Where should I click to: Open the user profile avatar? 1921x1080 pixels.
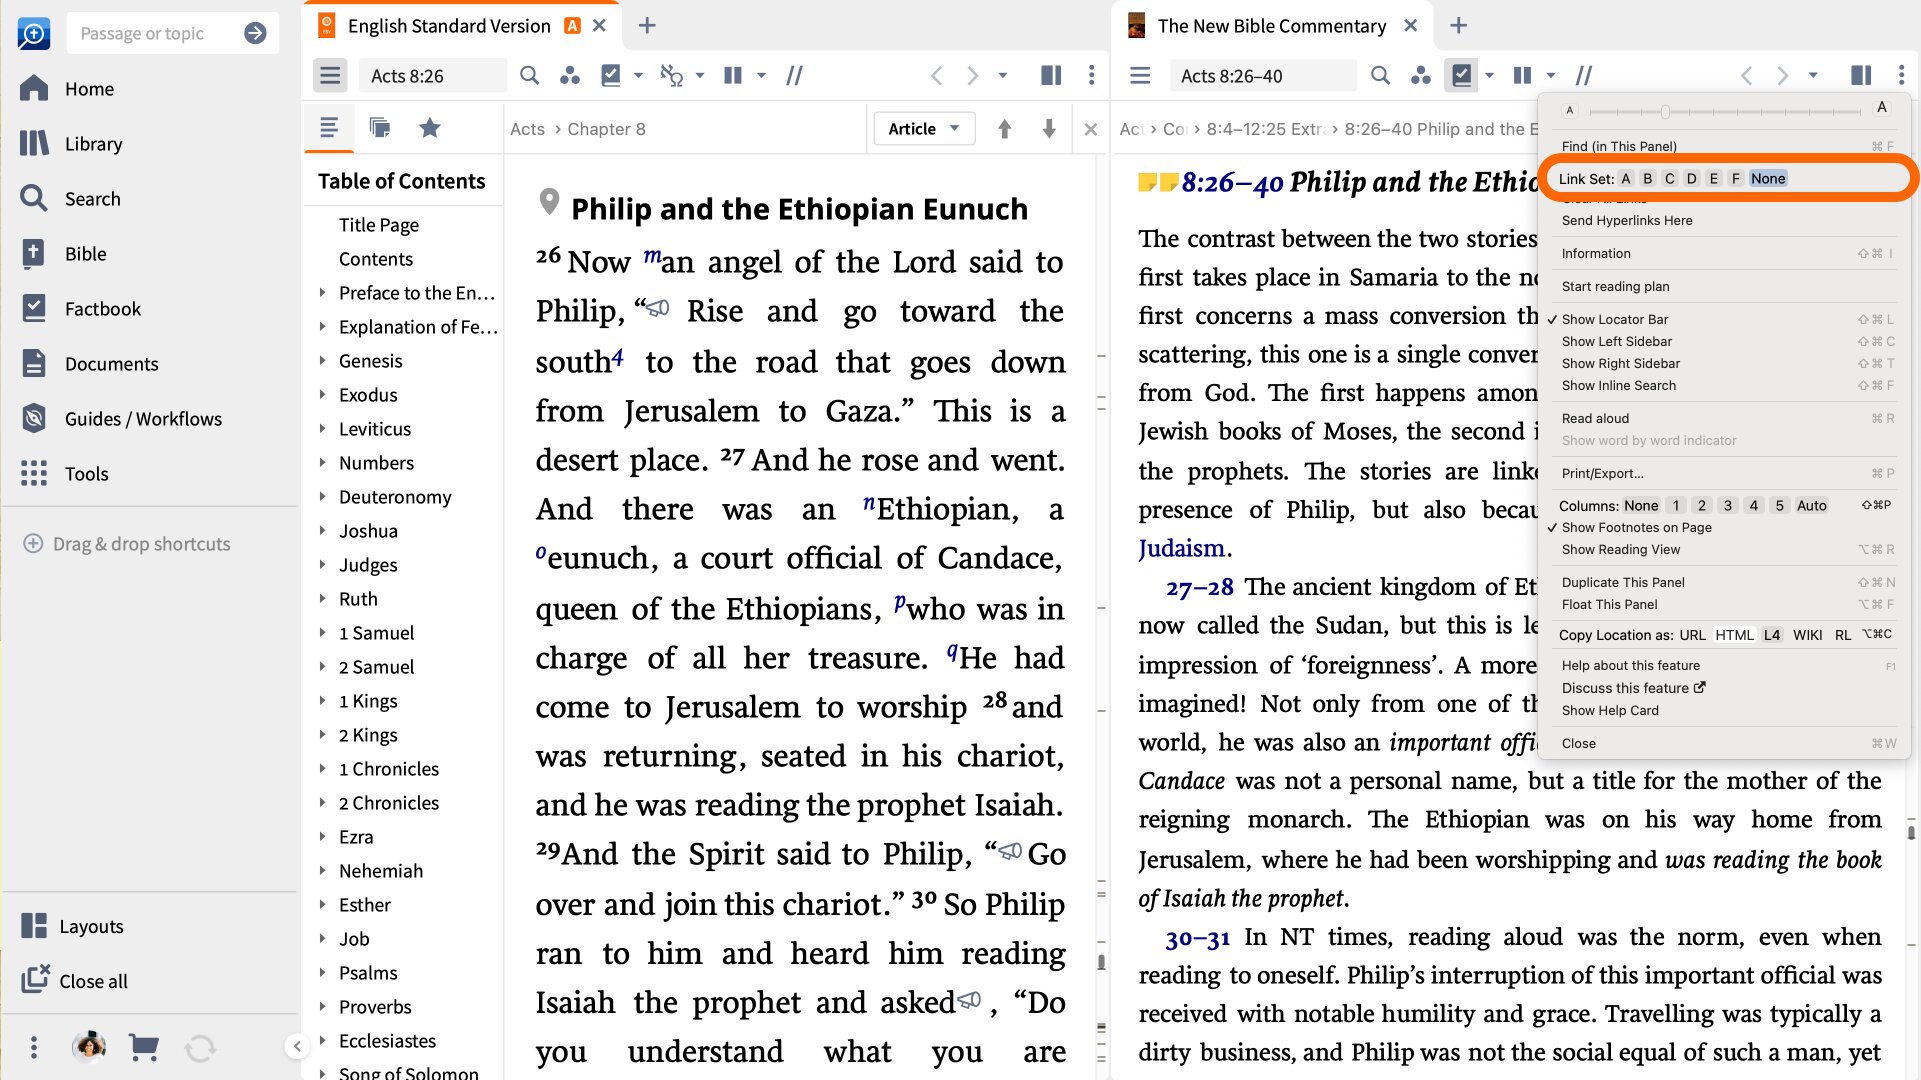tap(89, 1046)
